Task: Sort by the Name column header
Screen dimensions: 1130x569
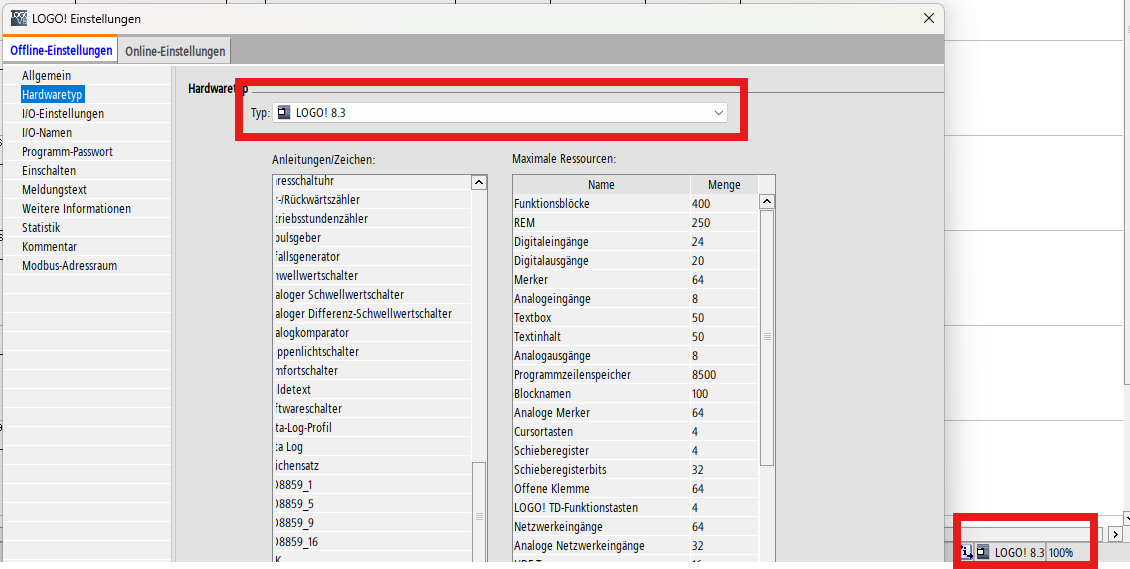Action: (601, 185)
